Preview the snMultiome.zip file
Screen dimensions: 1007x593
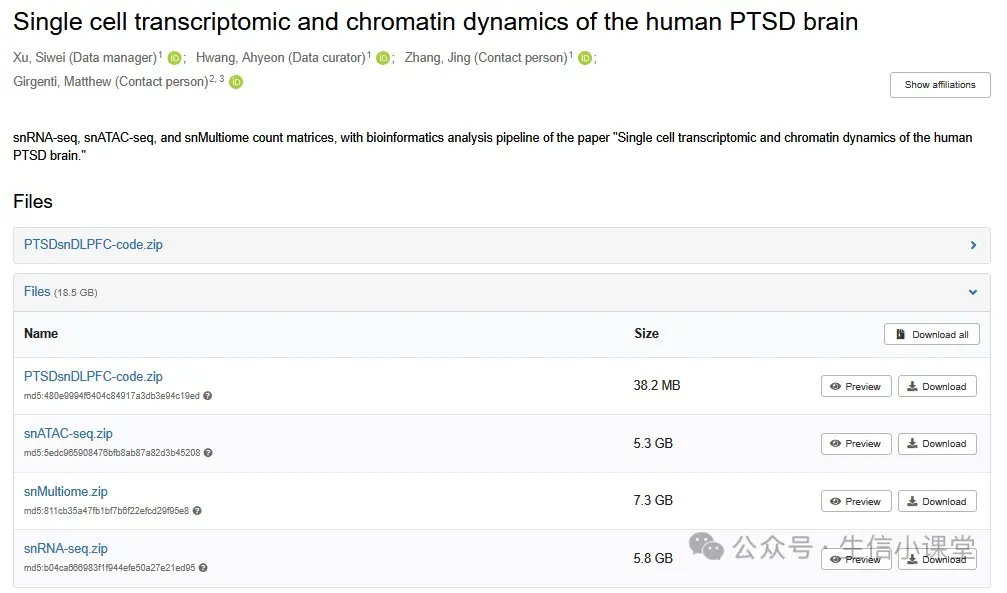856,501
